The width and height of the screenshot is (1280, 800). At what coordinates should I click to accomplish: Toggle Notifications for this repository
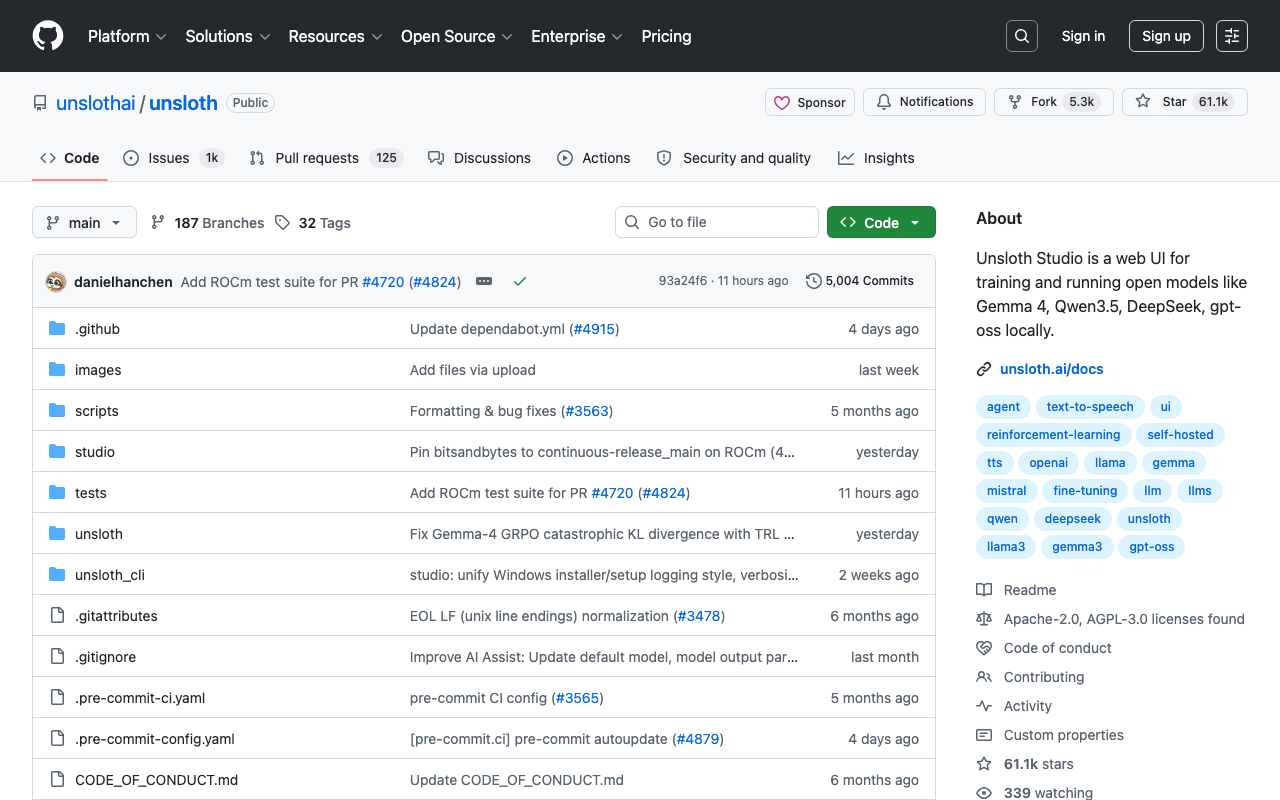(924, 102)
